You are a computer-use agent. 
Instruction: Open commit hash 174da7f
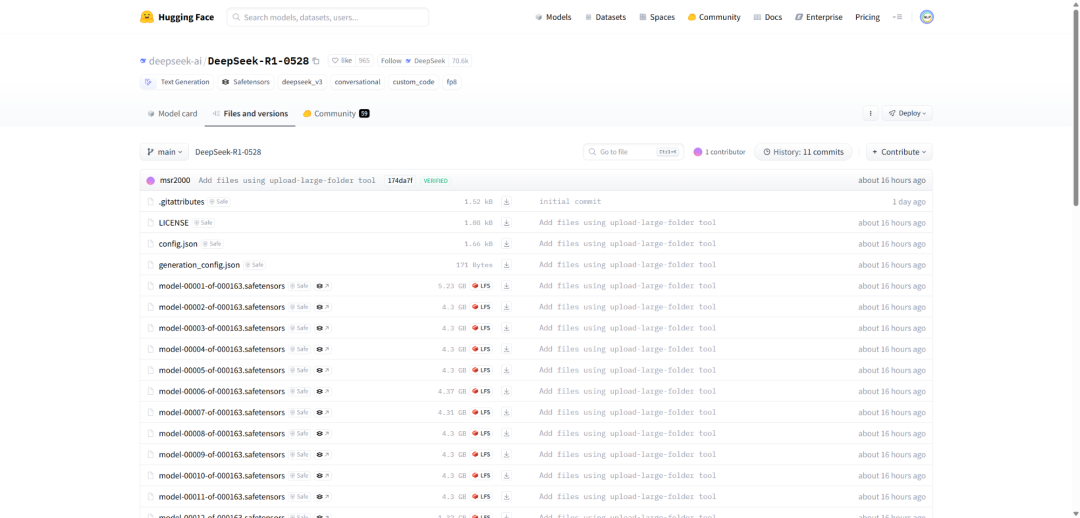point(400,180)
